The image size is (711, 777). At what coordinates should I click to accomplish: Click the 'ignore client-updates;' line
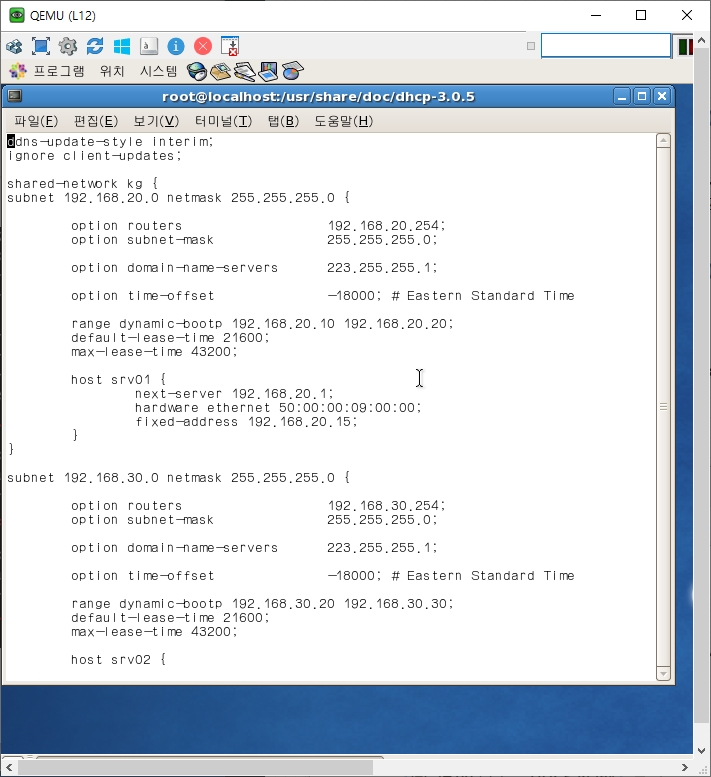[x=94, y=156]
